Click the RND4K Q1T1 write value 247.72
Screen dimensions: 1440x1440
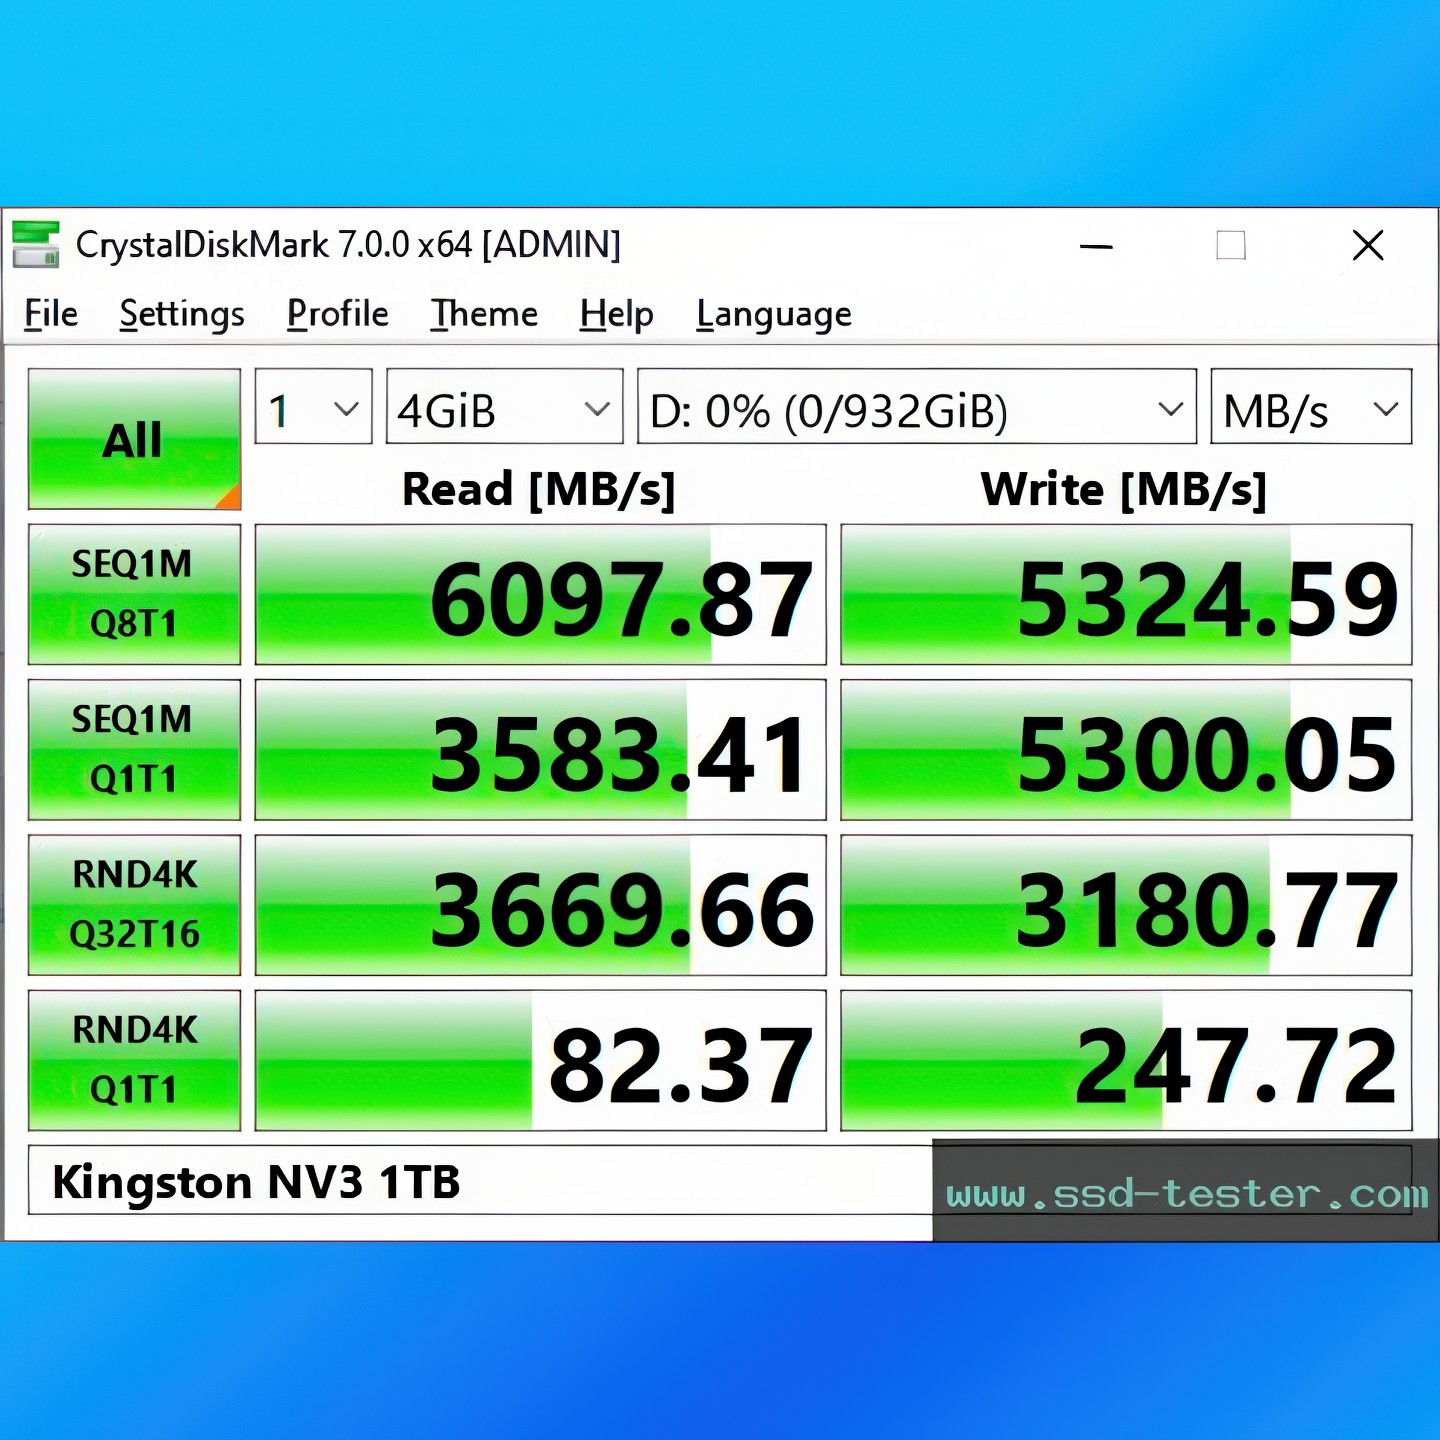pyautogui.click(x=1126, y=1060)
